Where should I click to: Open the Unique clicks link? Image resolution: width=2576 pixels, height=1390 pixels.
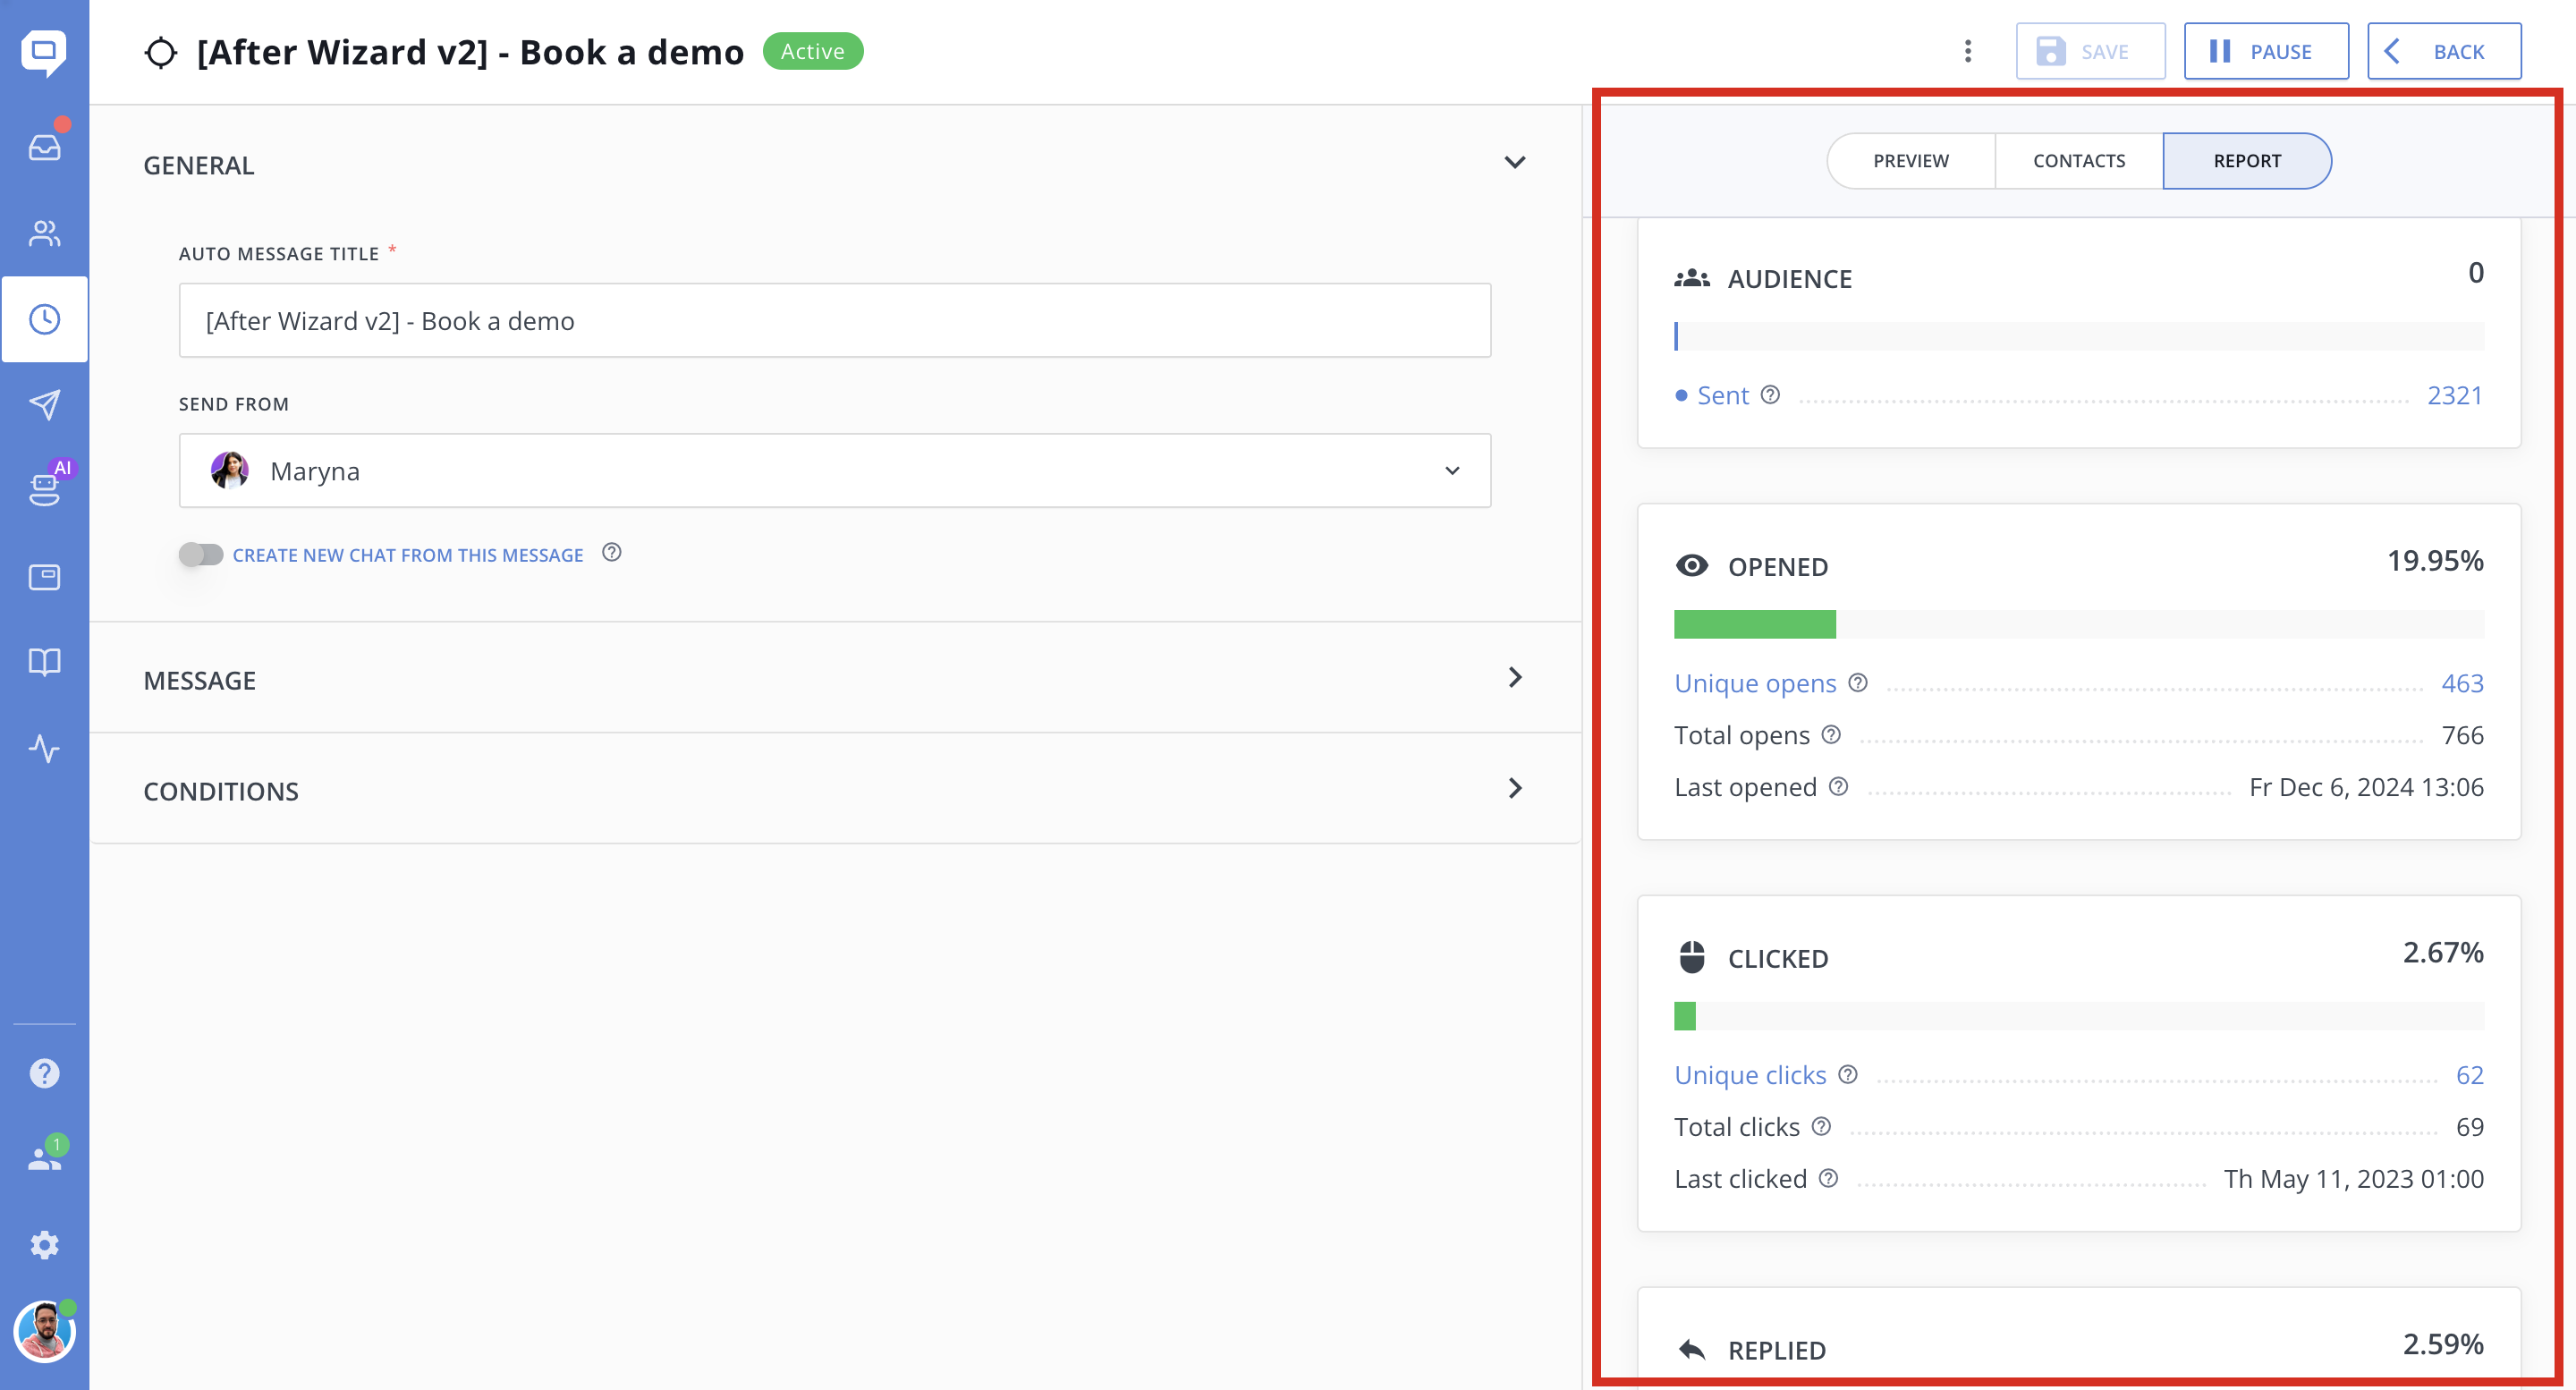click(x=1750, y=1075)
